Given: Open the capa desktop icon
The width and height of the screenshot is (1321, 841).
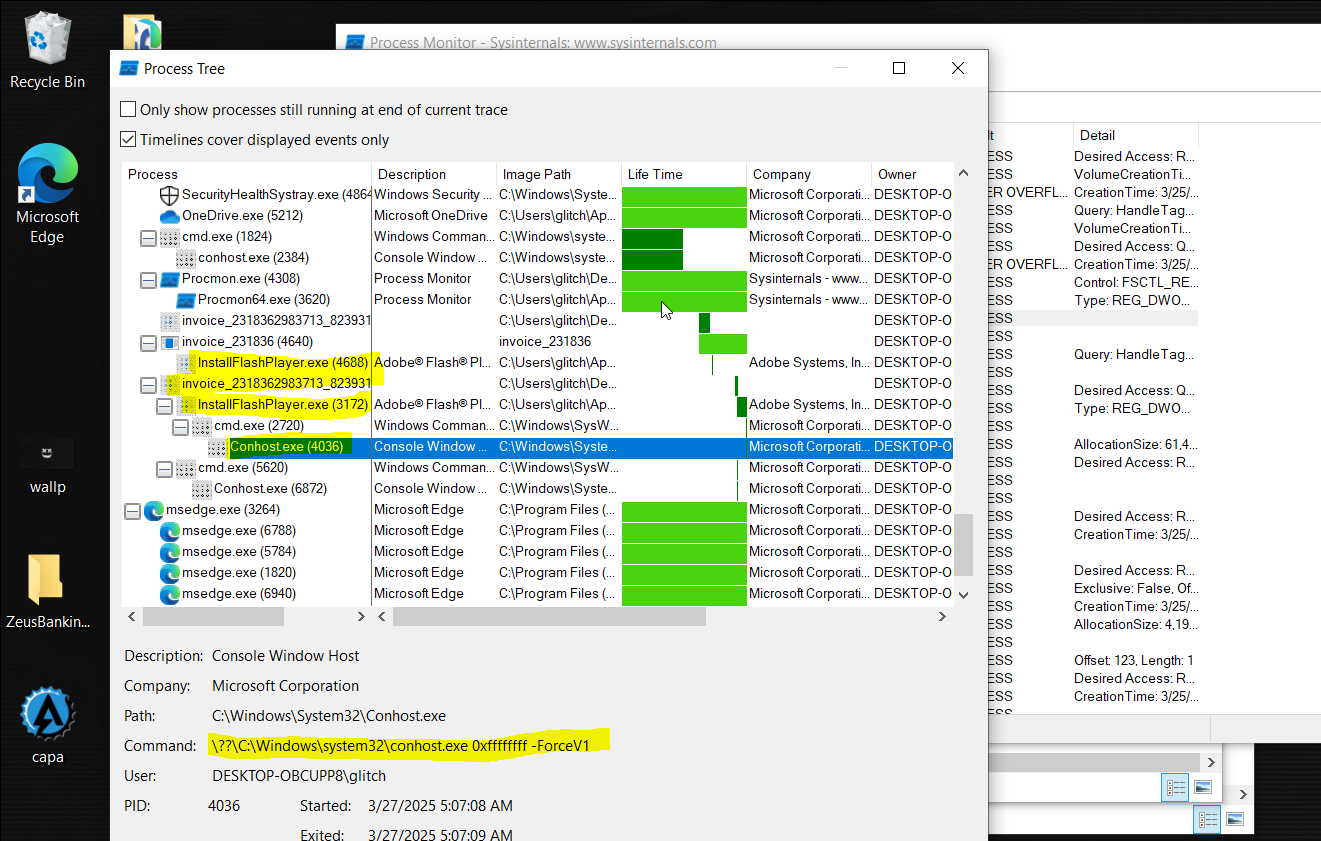Looking at the screenshot, I should pos(47,715).
